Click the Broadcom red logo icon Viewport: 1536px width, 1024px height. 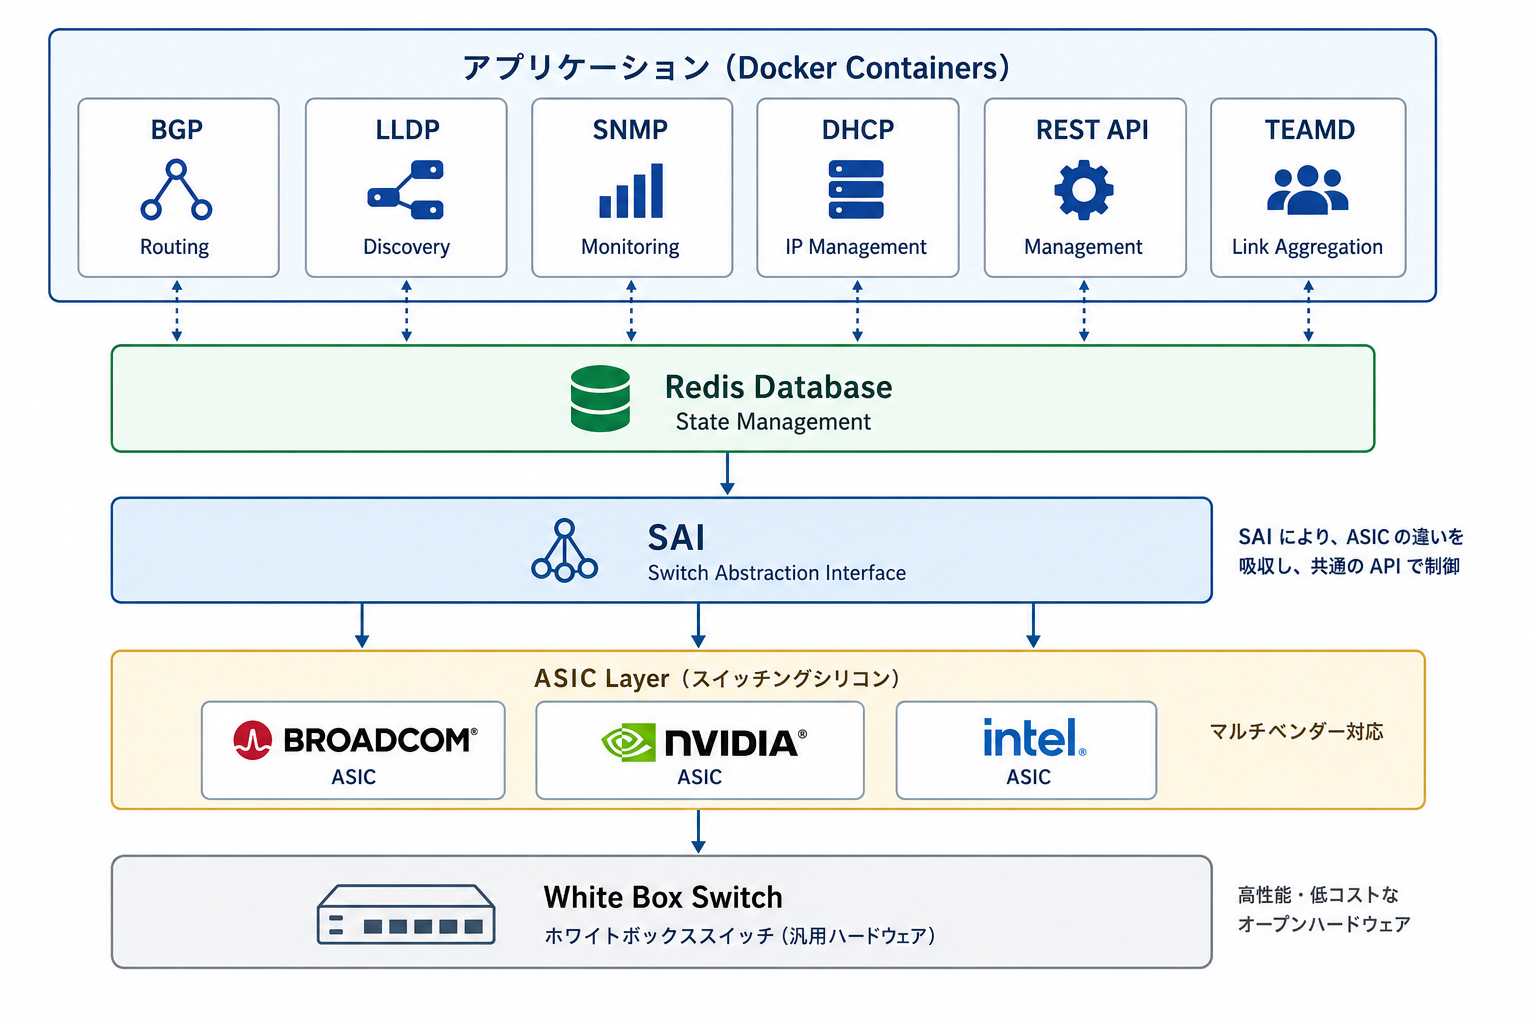click(x=252, y=740)
